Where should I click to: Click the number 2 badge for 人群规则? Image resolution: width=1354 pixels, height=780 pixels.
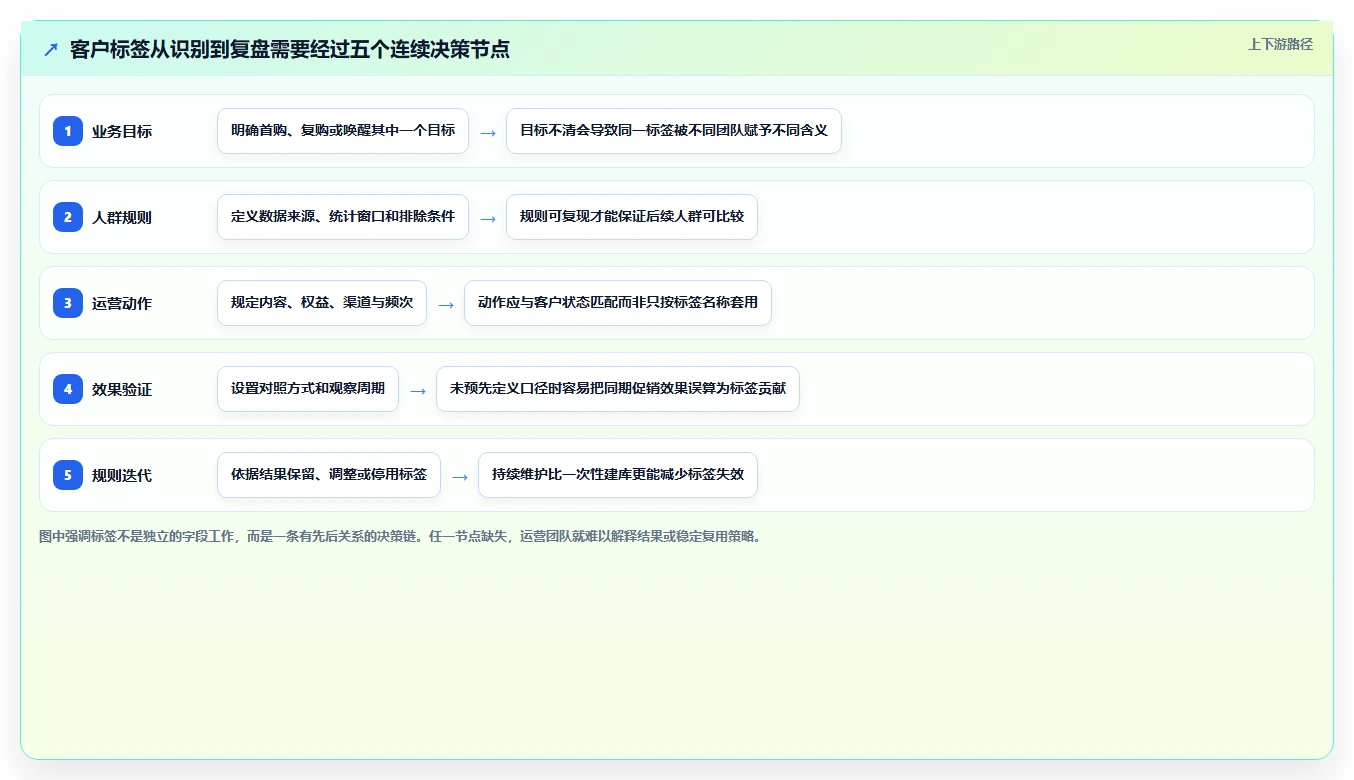point(68,217)
